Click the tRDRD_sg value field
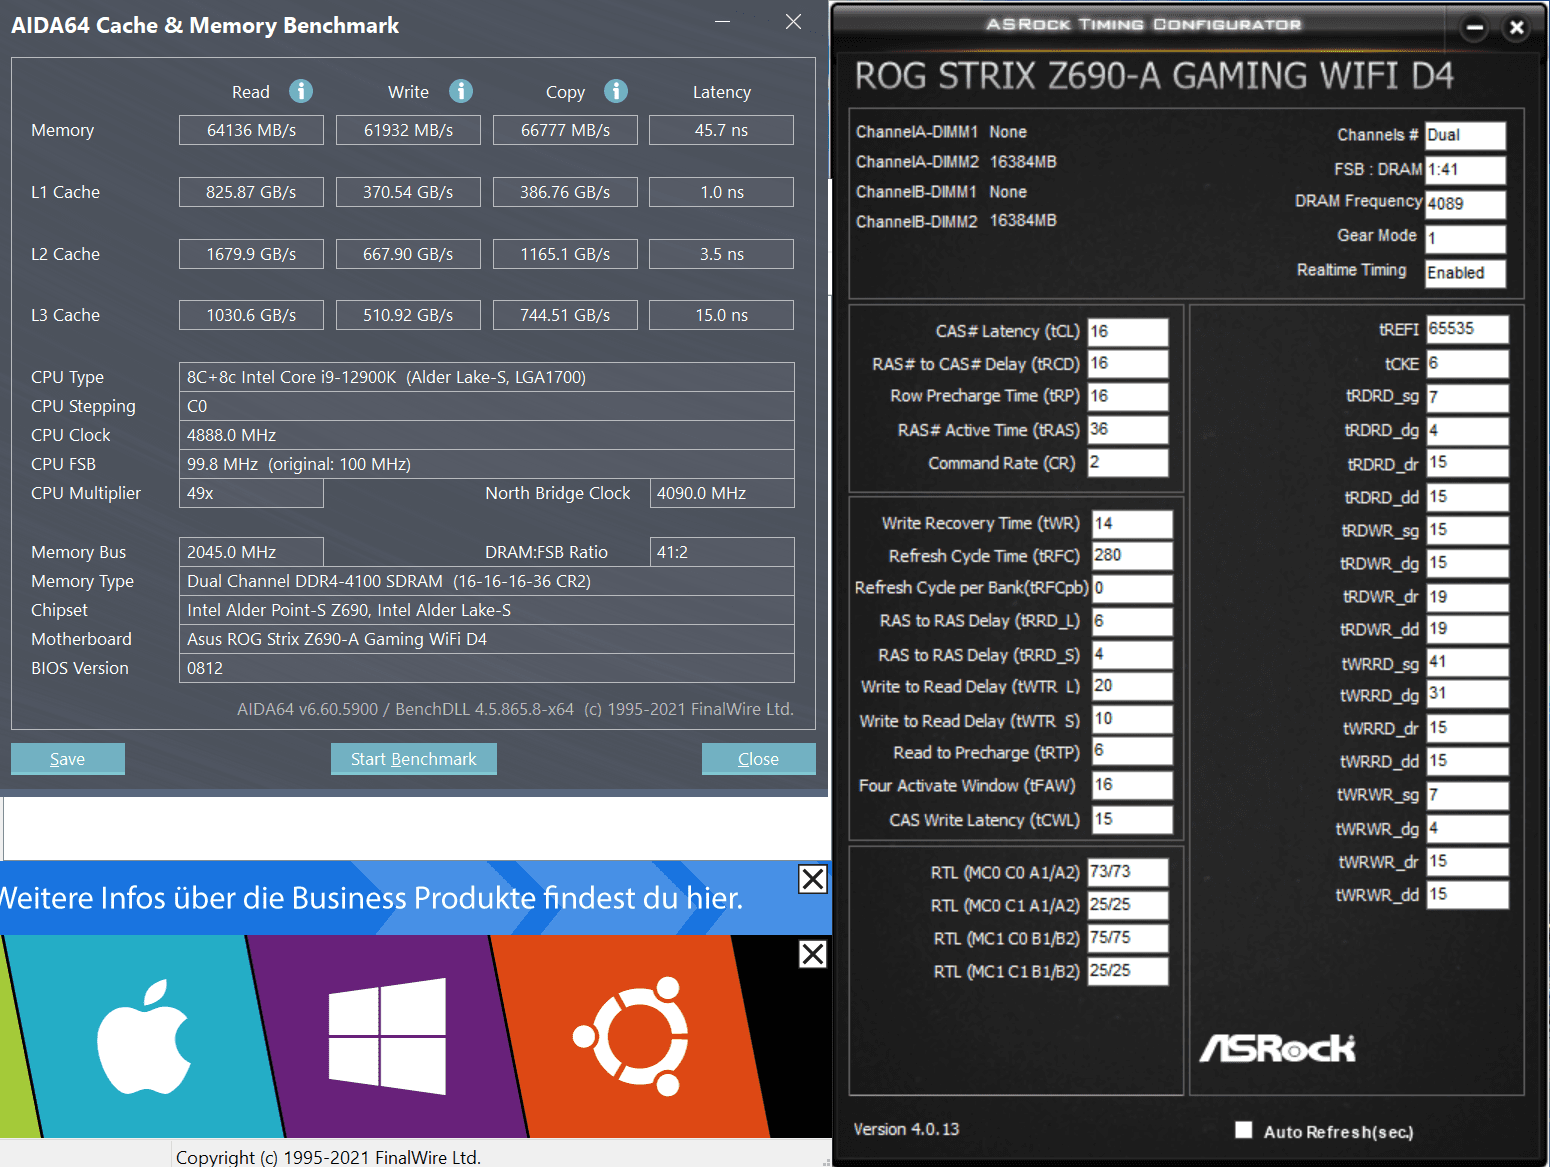The image size is (1550, 1167). pyautogui.click(x=1467, y=398)
